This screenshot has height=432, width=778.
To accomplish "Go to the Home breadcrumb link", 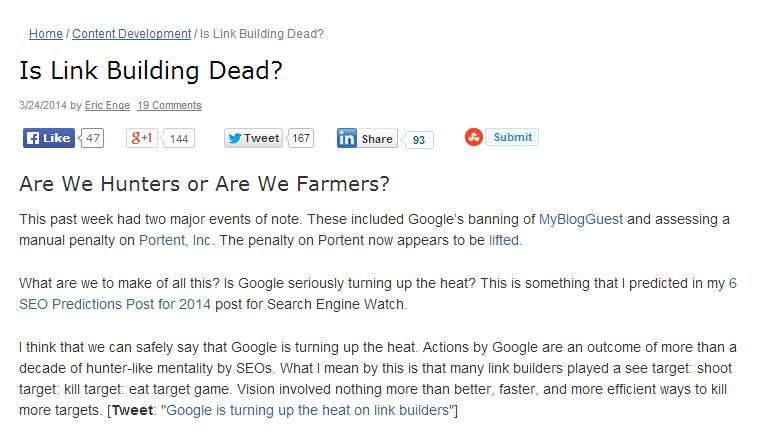I will coord(46,34).
